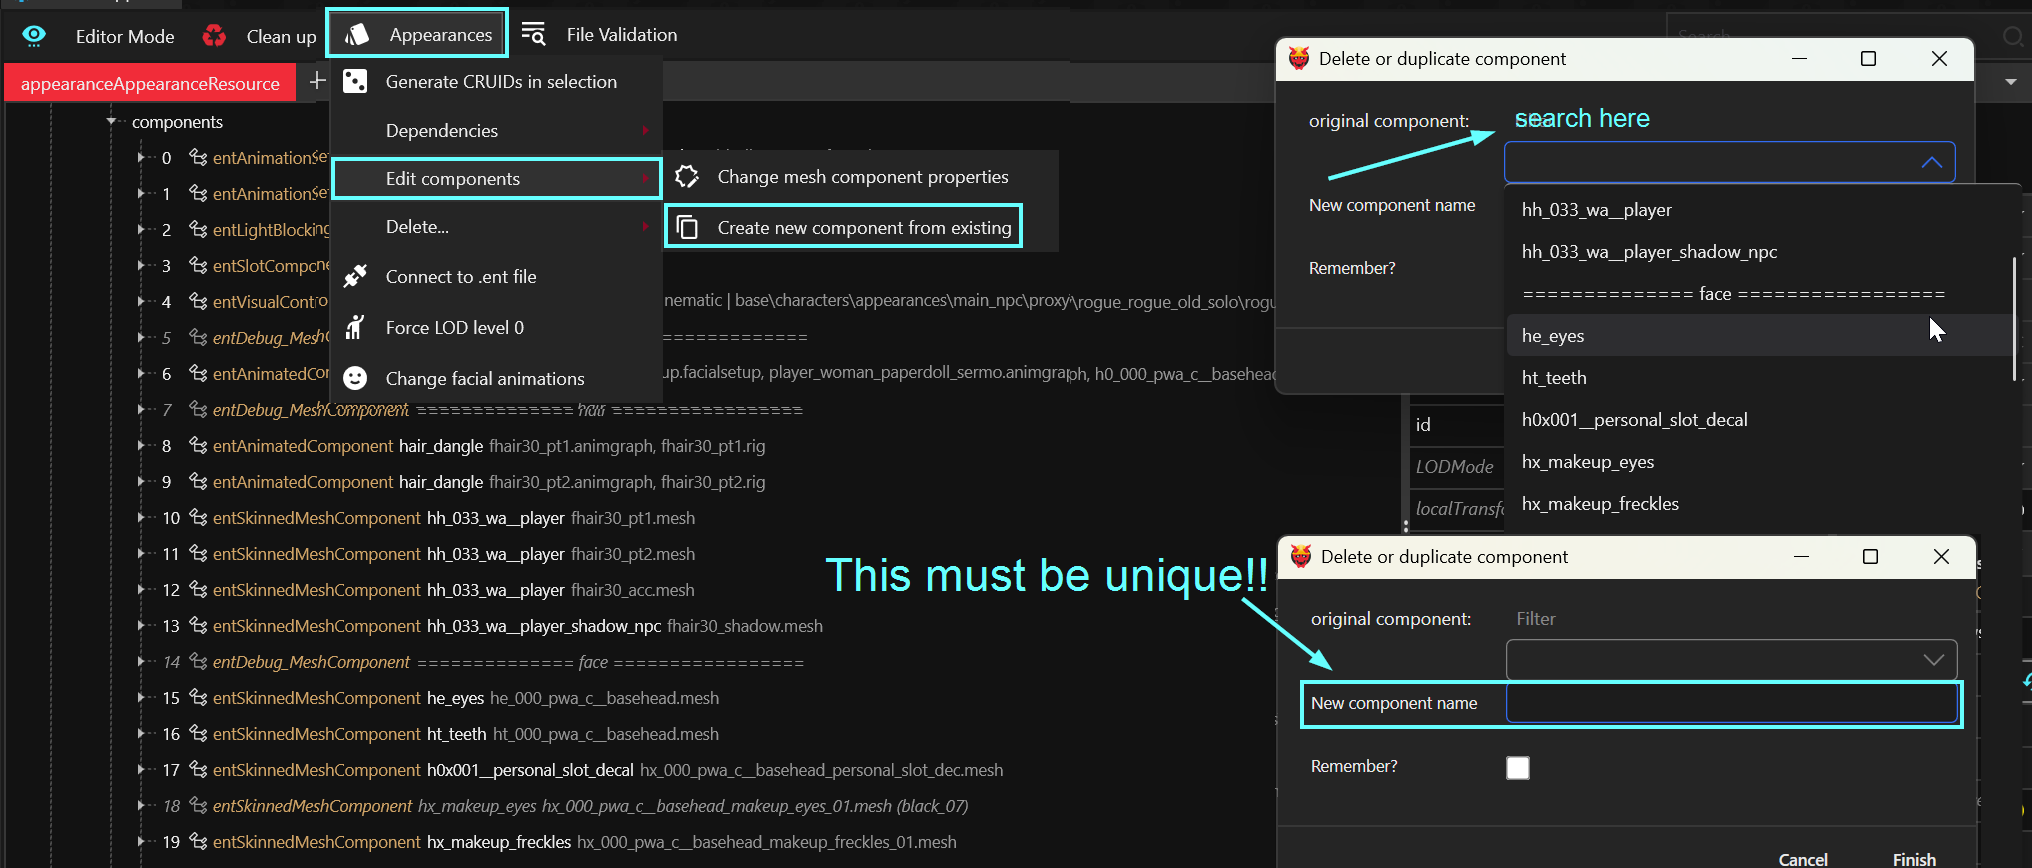Click the Editor Mode eye icon
2032x868 pixels.
34,36
